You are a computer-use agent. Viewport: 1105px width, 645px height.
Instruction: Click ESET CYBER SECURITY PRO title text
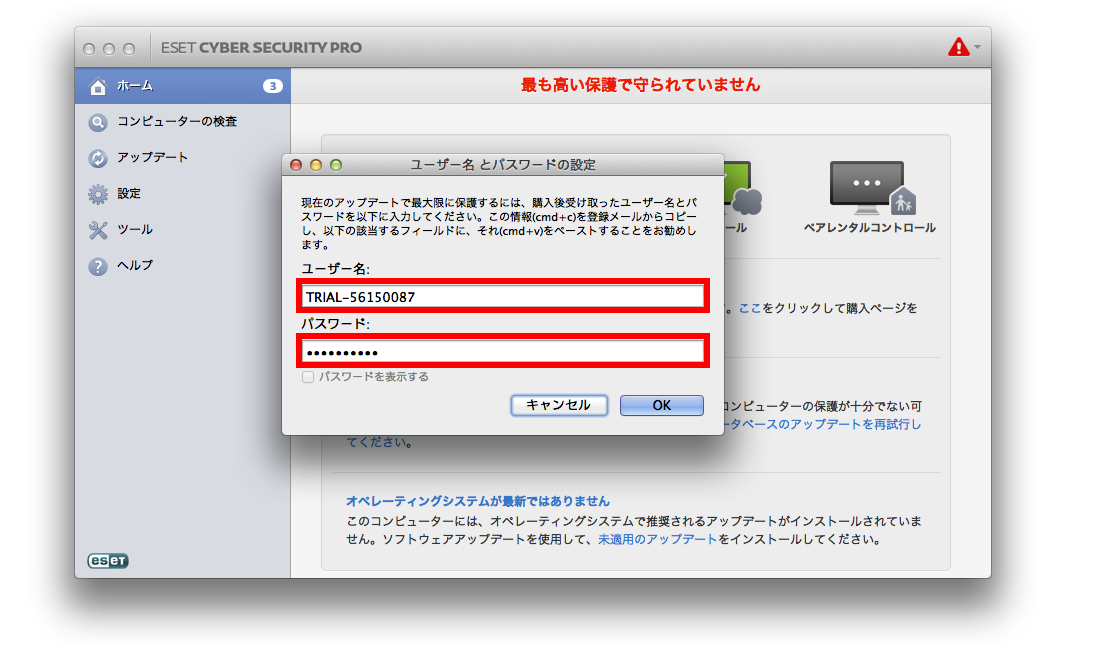pos(261,47)
